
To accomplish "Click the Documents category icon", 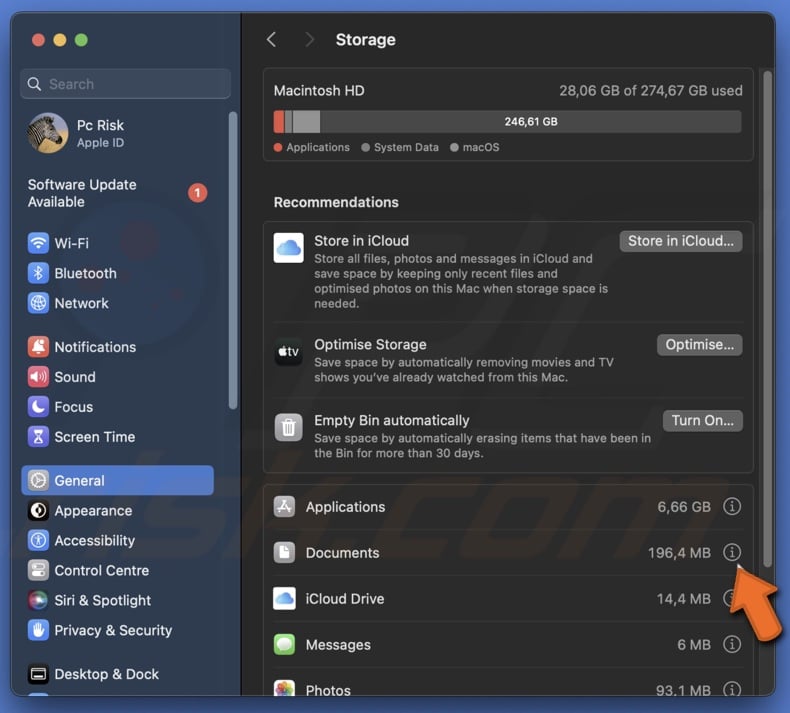I will coord(284,552).
